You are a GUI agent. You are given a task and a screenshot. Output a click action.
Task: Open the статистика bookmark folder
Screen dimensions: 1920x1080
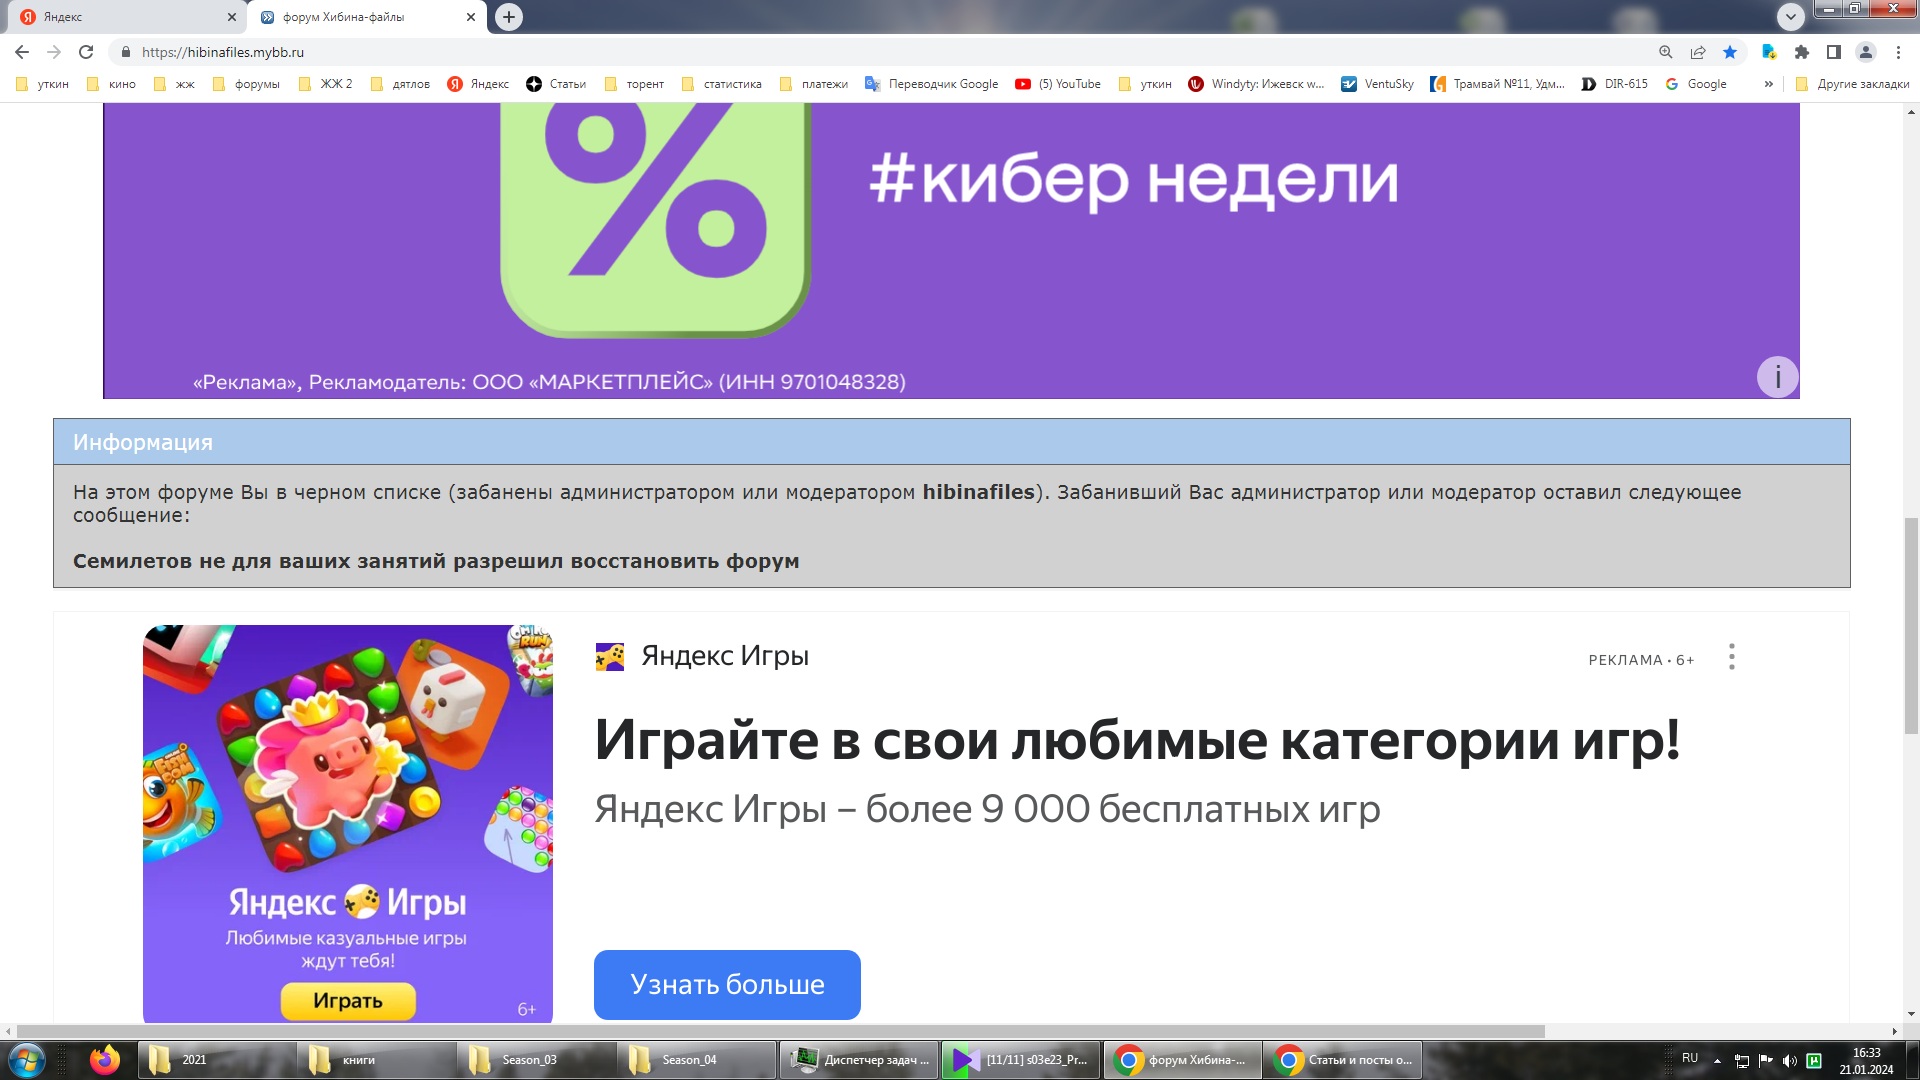pyautogui.click(x=722, y=84)
